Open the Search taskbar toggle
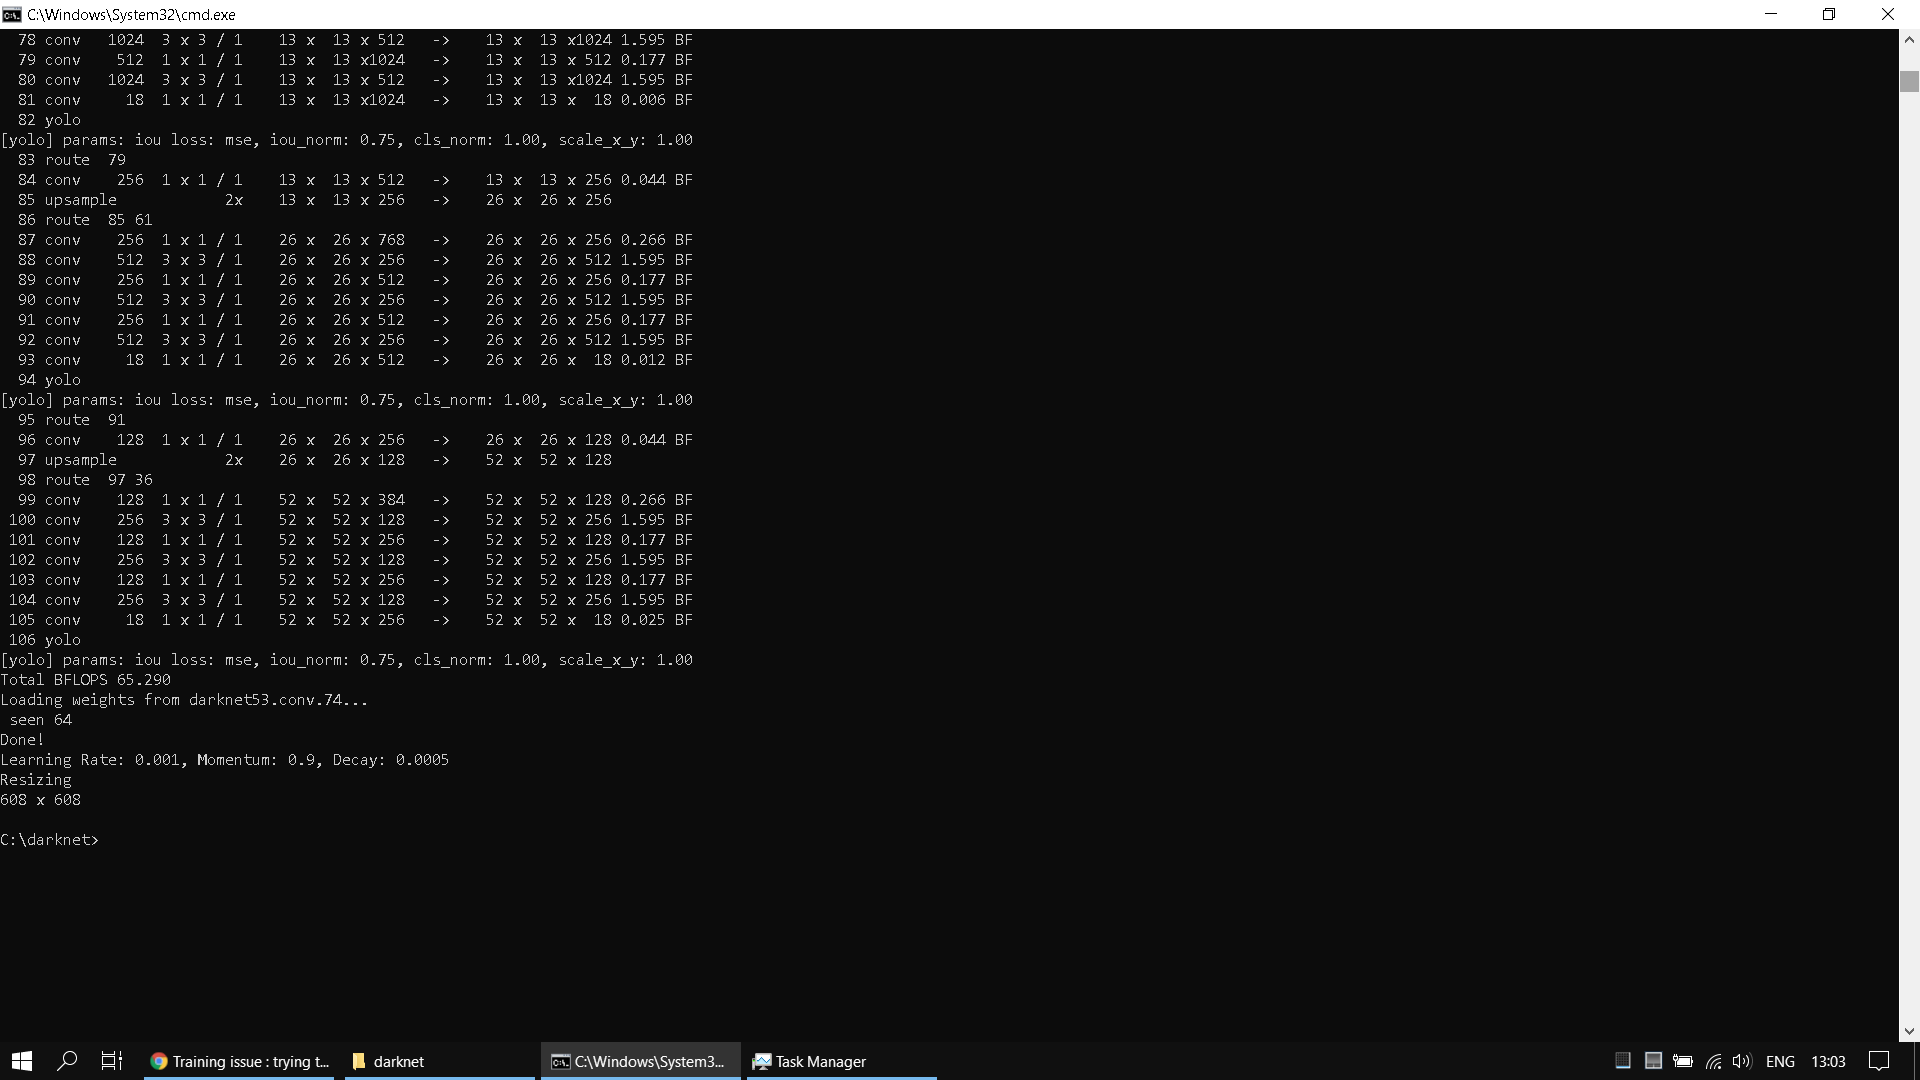 point(66,1062)
